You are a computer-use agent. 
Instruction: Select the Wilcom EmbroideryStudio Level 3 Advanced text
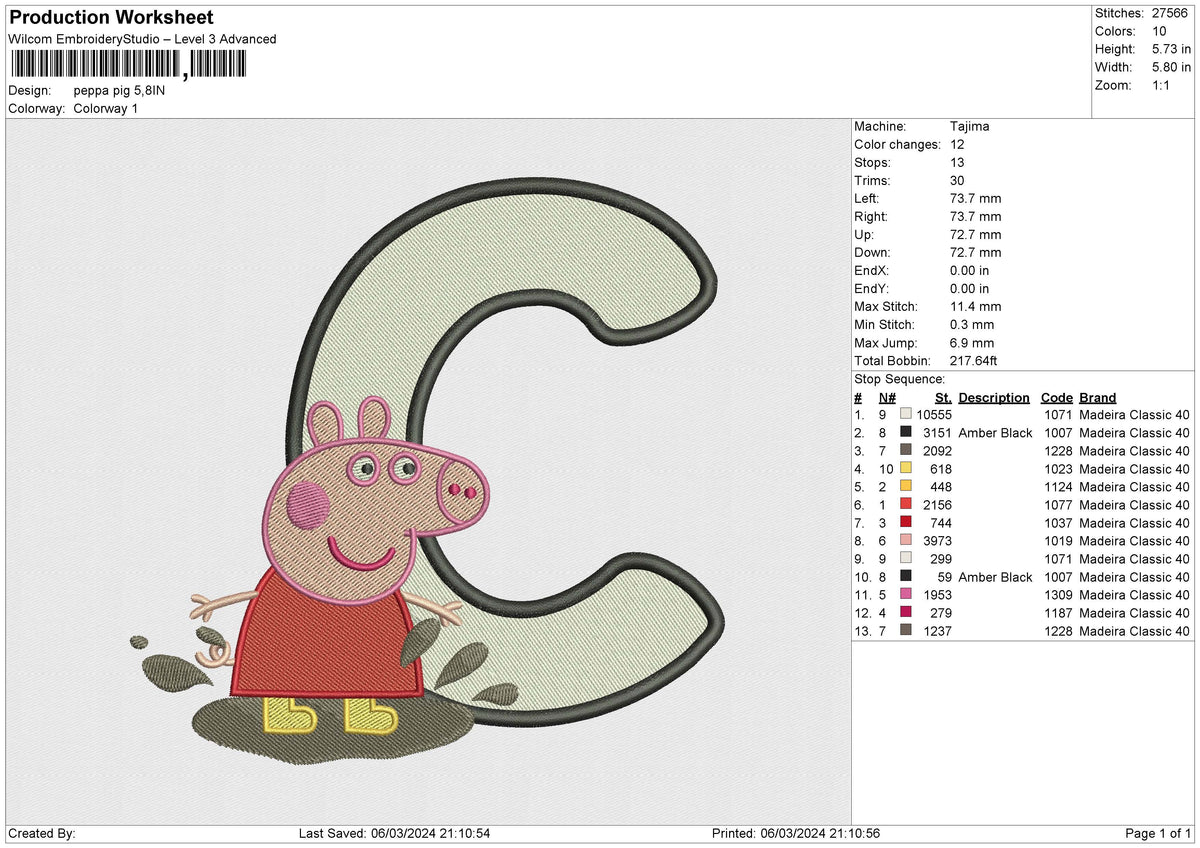tap(142, 39)
